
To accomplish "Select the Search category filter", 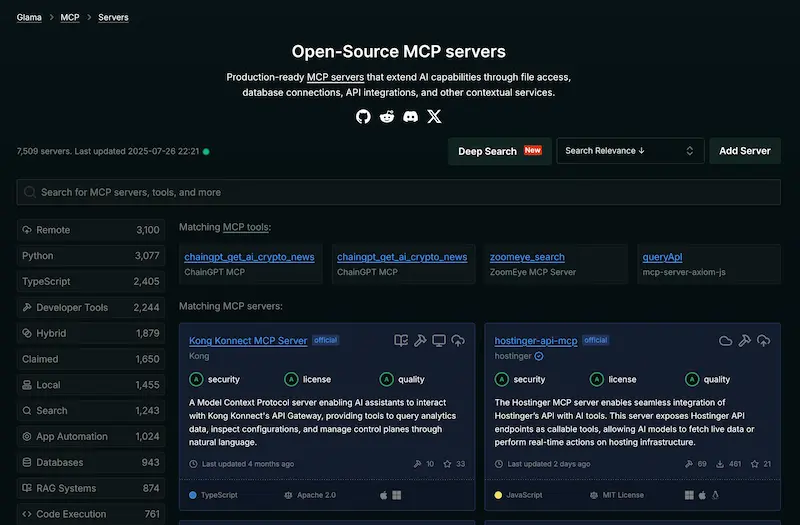I will point(91,410).
